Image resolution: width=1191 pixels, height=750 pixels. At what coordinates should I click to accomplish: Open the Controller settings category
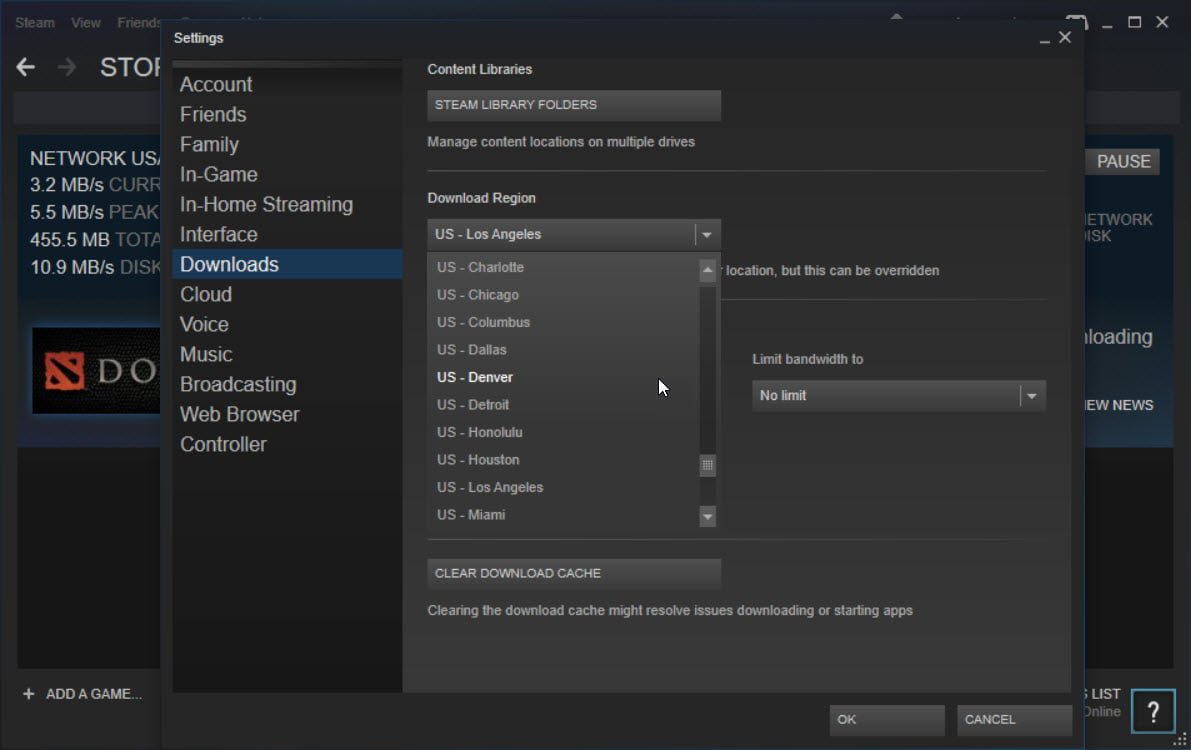[287, 445]
